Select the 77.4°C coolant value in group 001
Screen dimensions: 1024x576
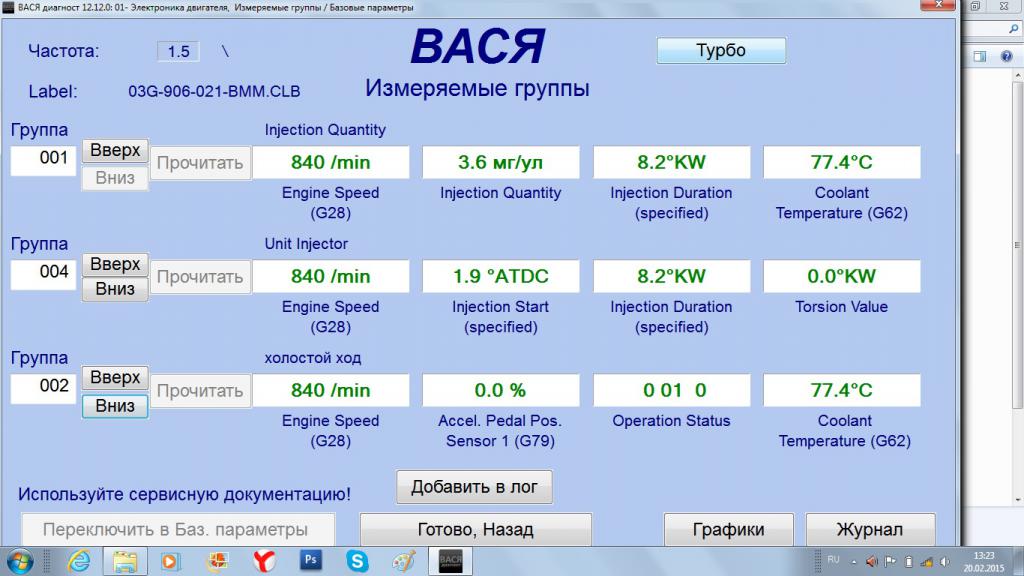click(x=841, y=162)
